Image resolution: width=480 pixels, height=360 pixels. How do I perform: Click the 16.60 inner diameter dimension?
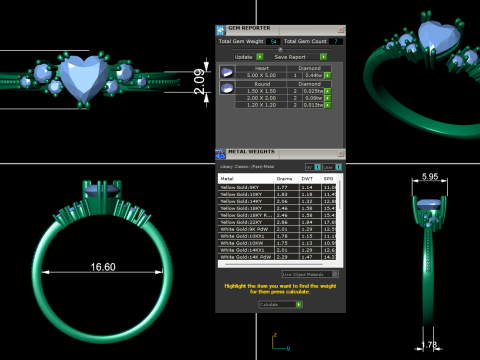103,267
